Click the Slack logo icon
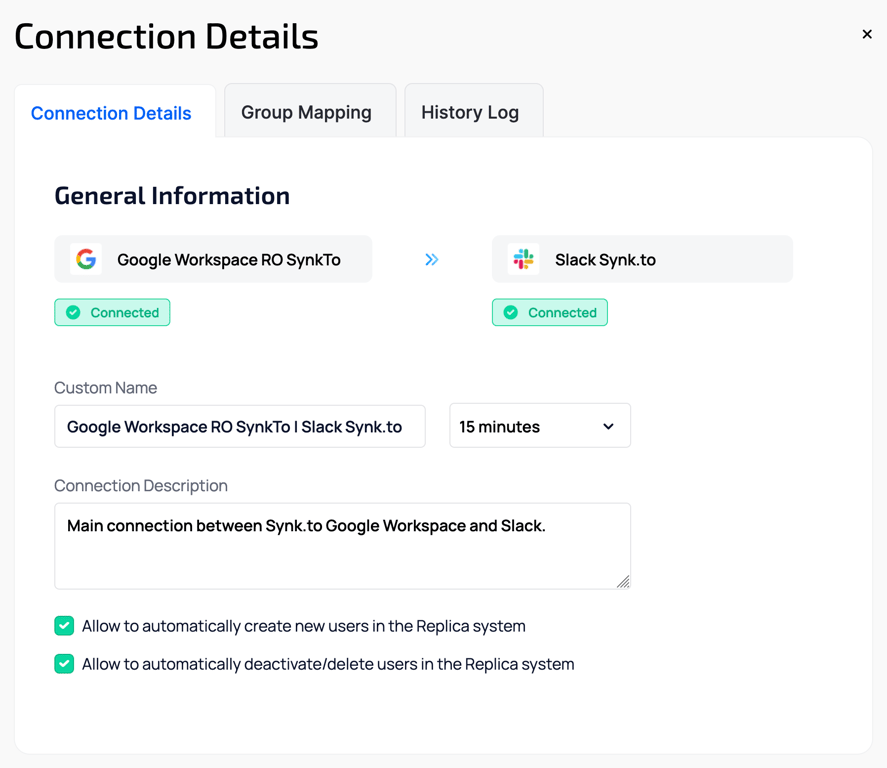Screen dimensions: 887x768 523,260
